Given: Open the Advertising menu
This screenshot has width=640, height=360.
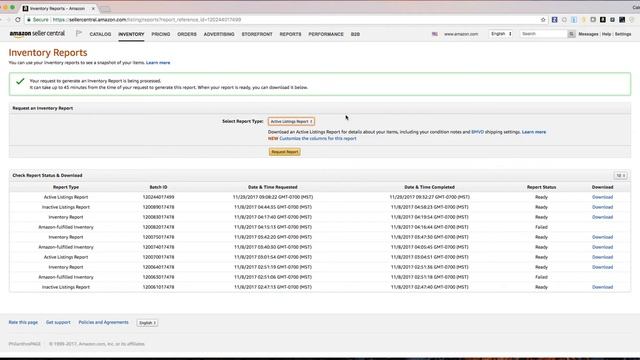Looking at the screenshot, I should click(x=219, y=34).
